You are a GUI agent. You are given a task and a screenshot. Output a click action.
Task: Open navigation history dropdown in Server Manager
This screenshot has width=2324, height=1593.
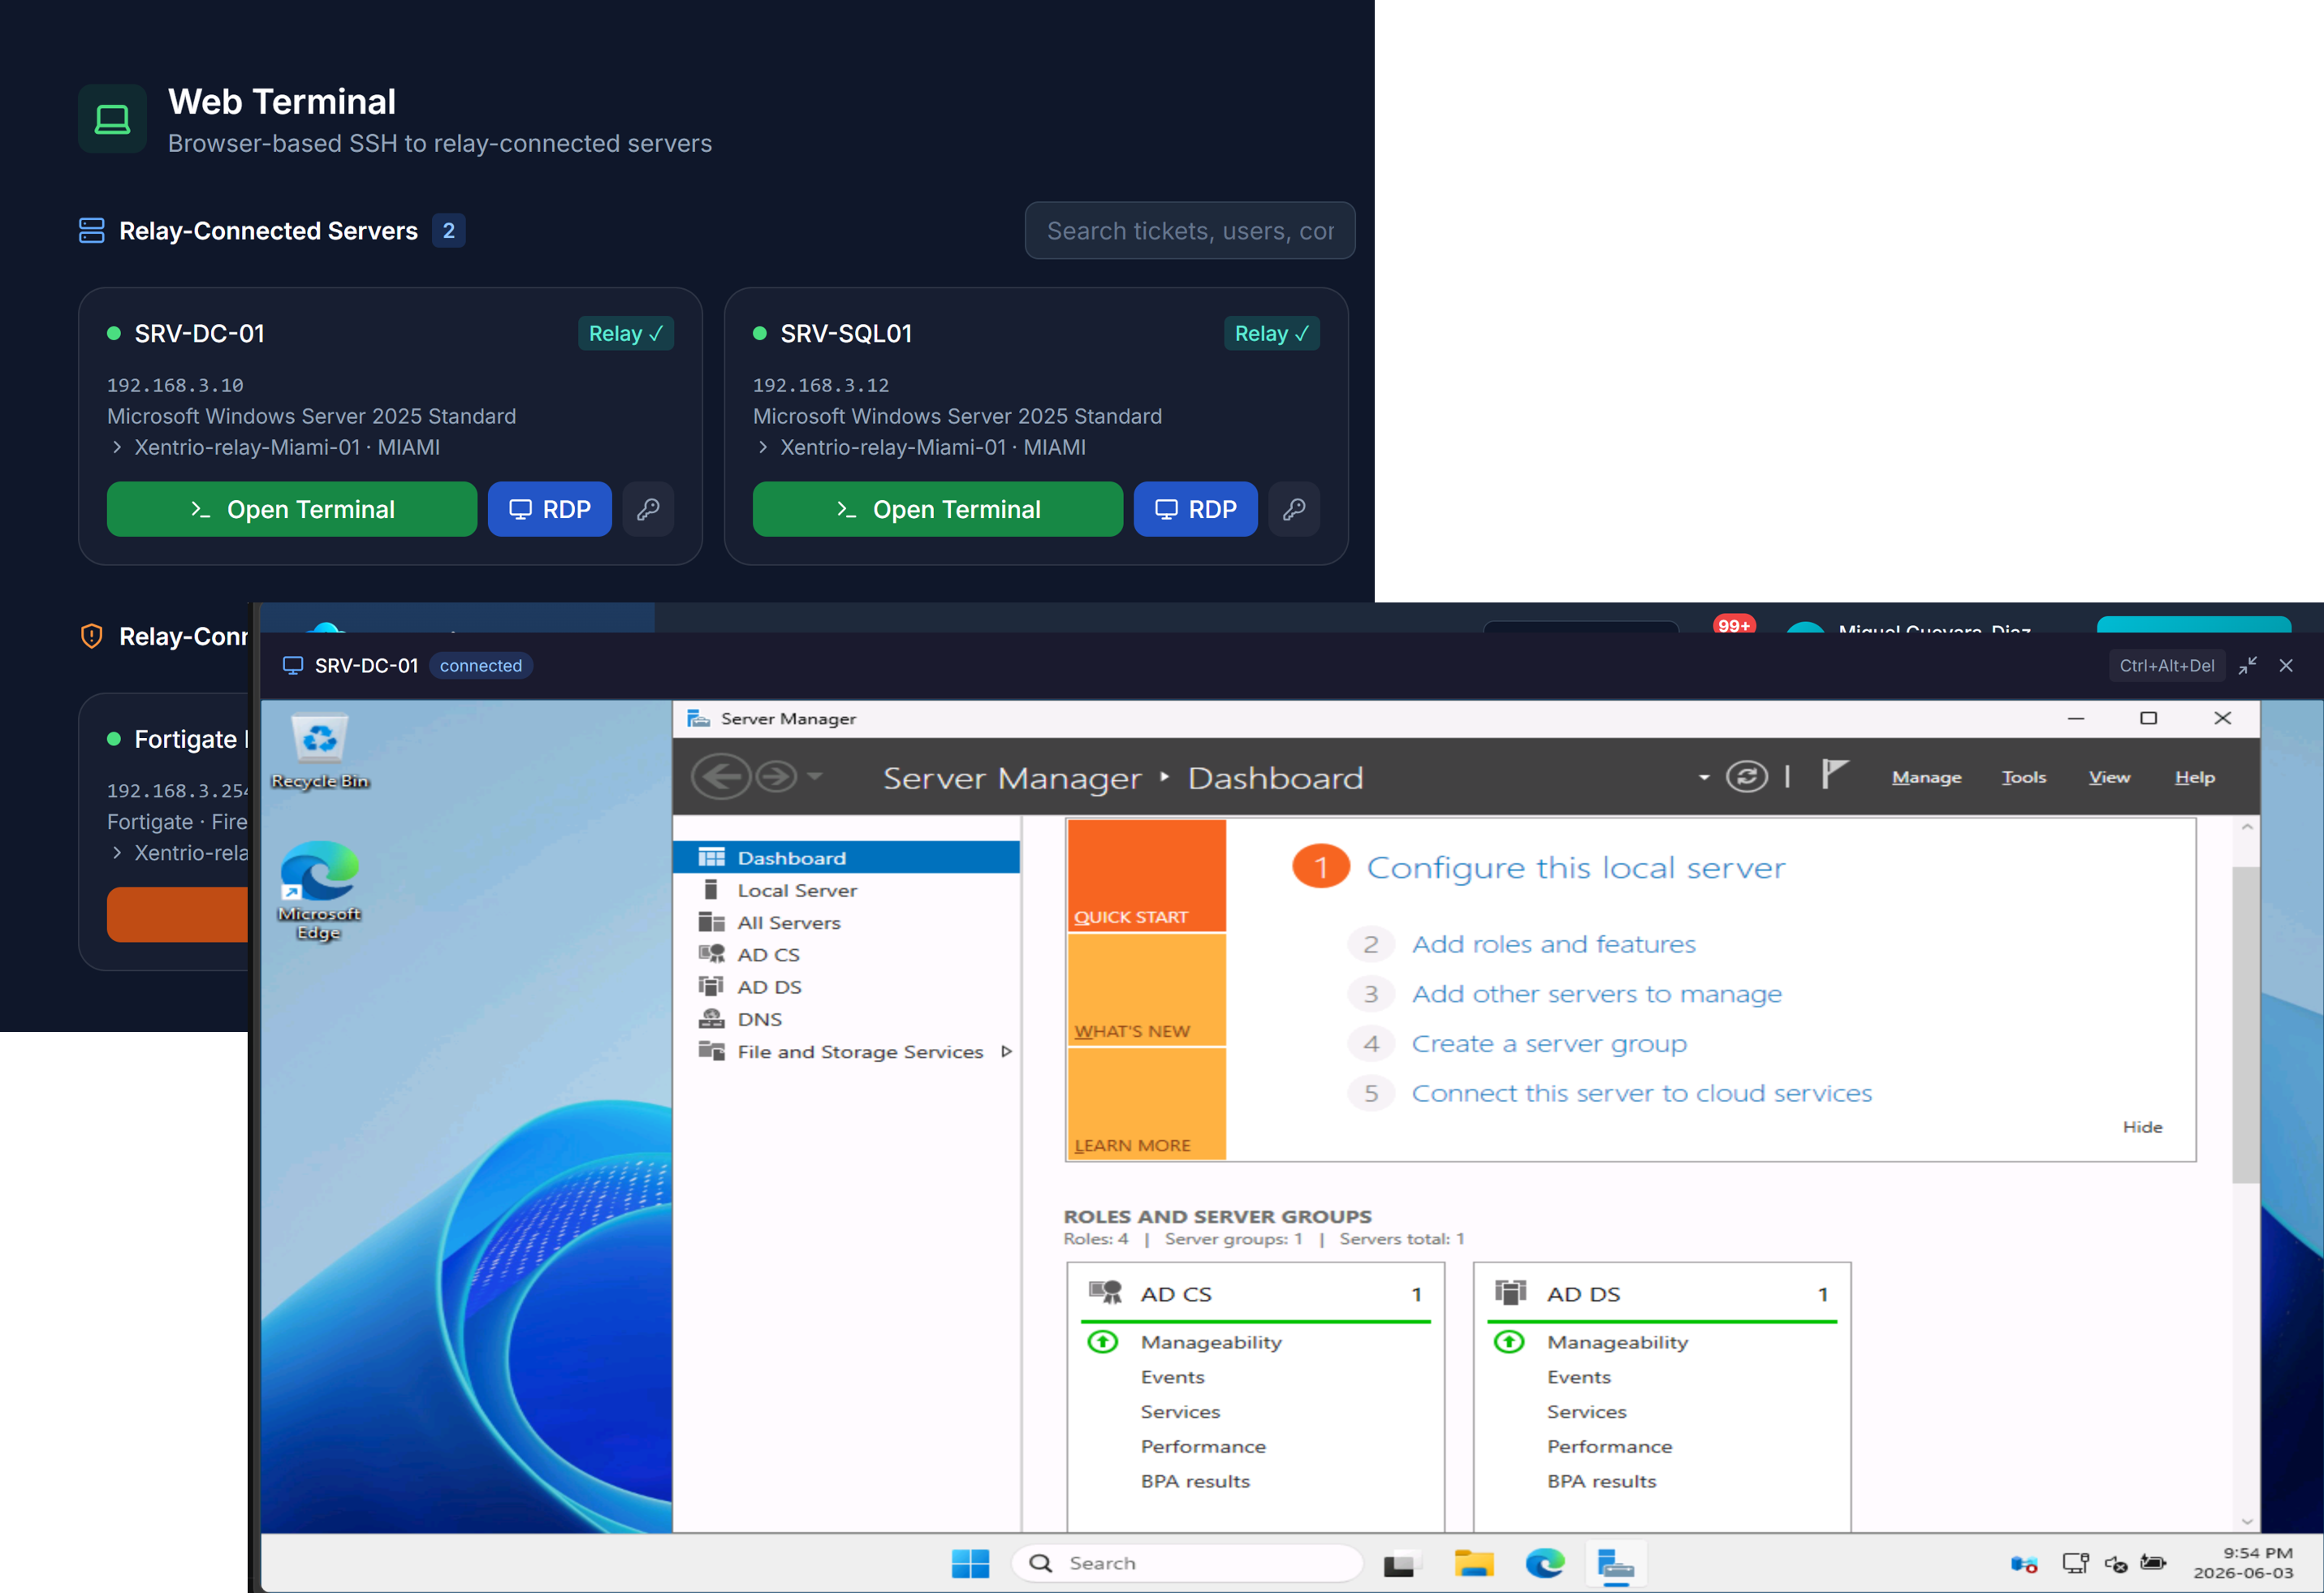point(814,776)
